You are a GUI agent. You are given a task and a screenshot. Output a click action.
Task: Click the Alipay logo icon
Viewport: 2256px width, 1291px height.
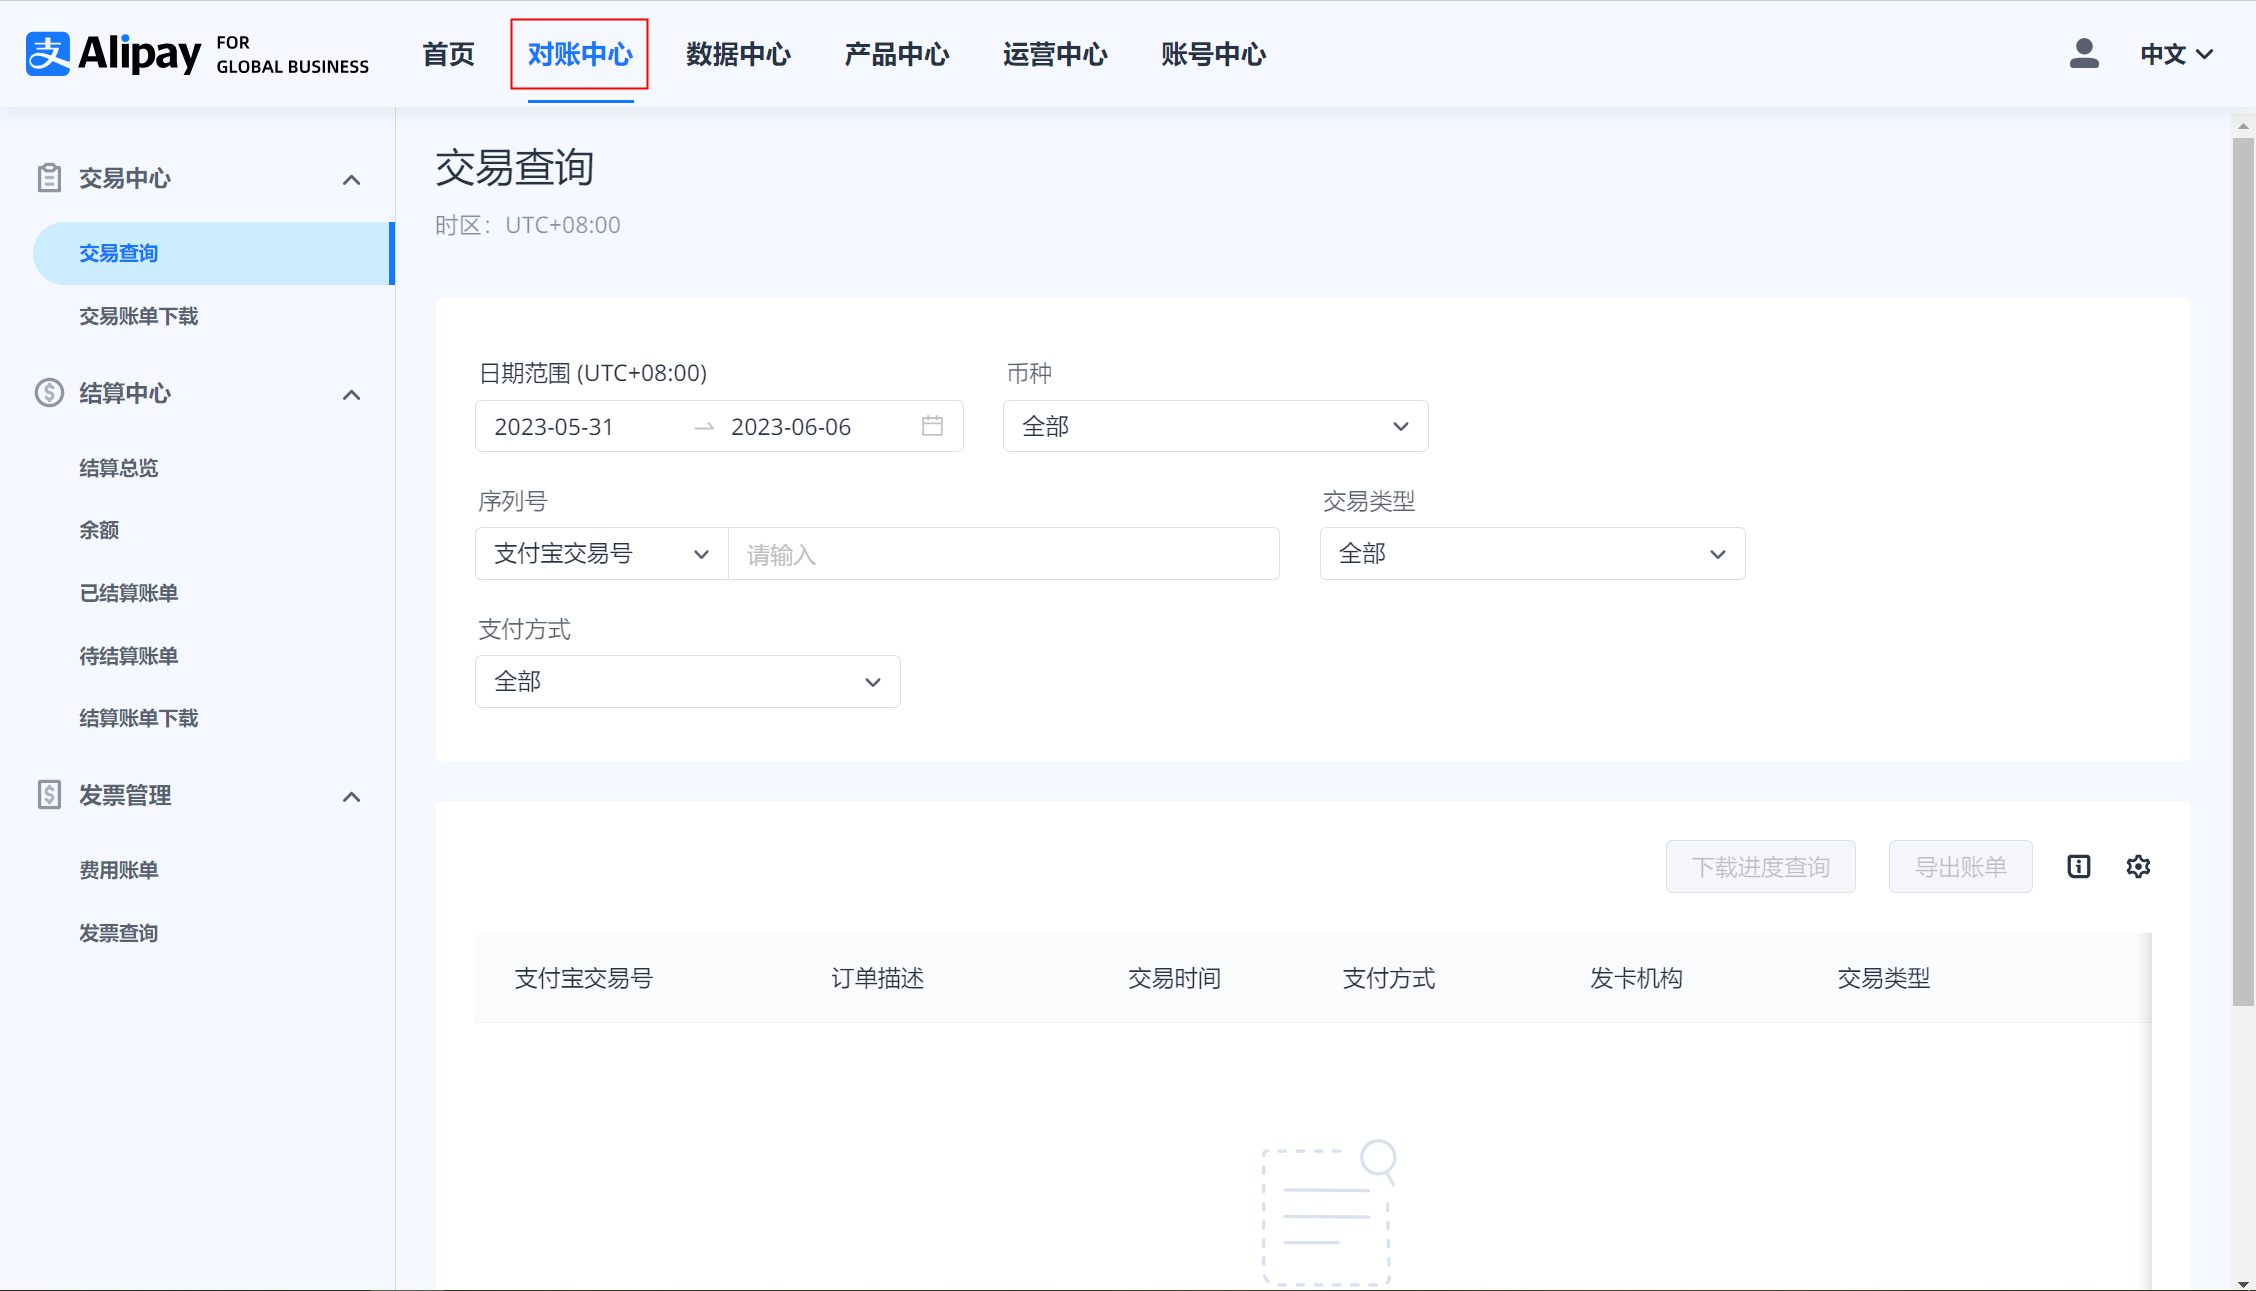tap(48, 54)
